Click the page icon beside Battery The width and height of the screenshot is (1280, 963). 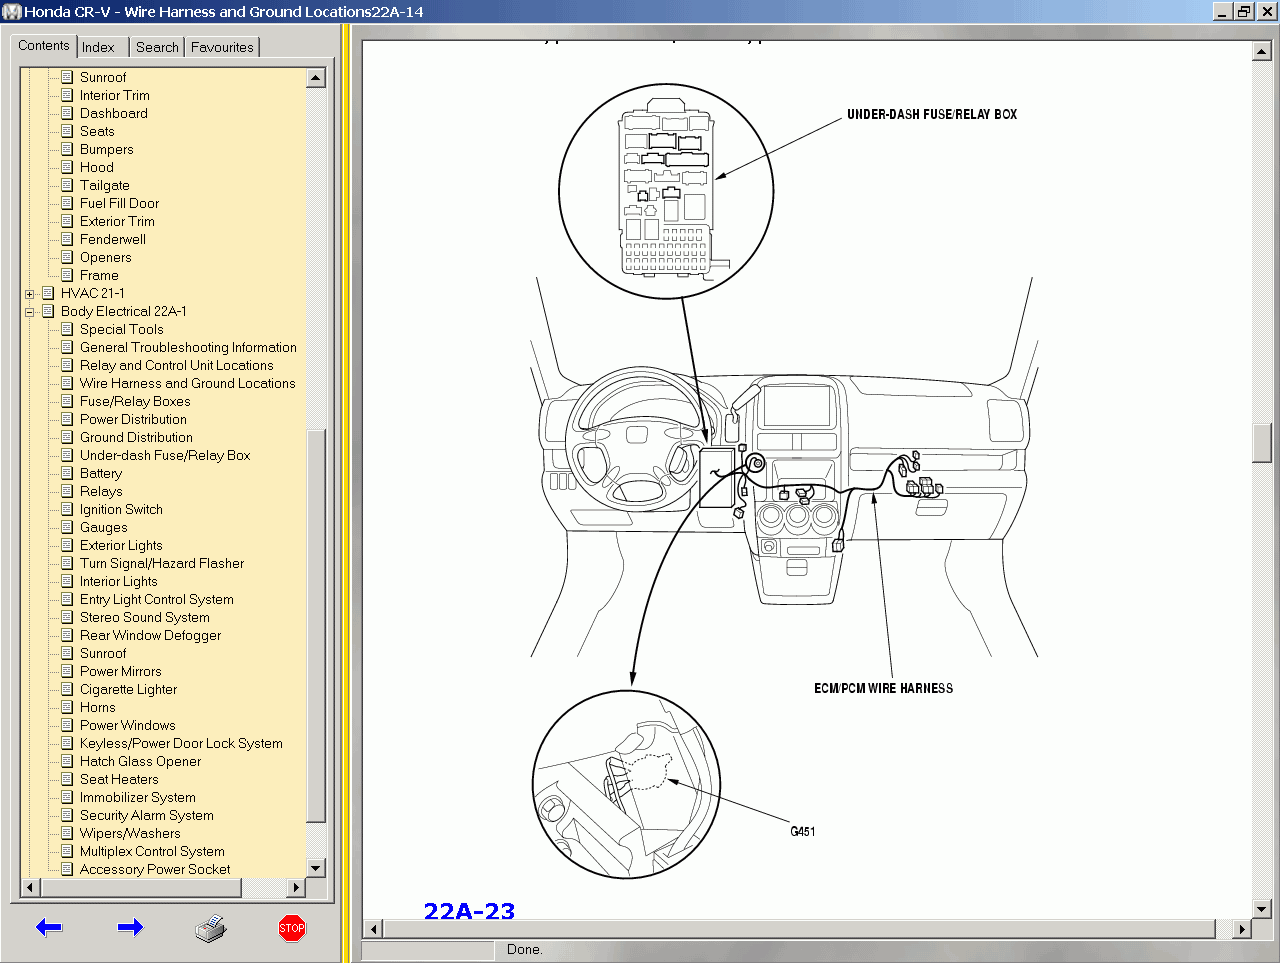(x=67, y=473)
